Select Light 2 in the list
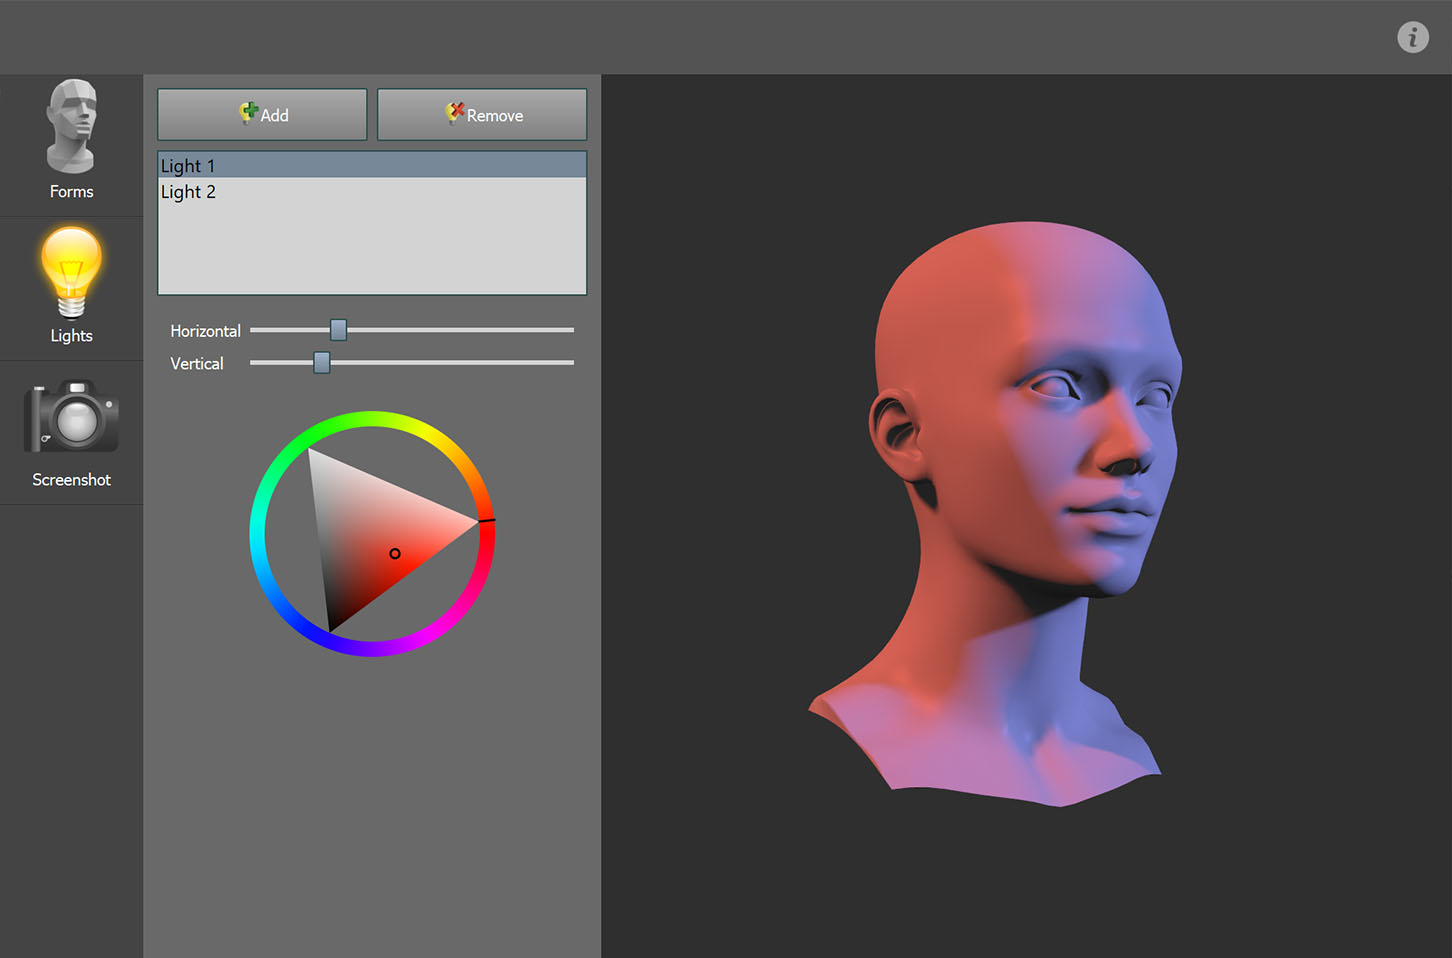The height and width of the screenshot is (958, 1452). [x=372, y=191]
